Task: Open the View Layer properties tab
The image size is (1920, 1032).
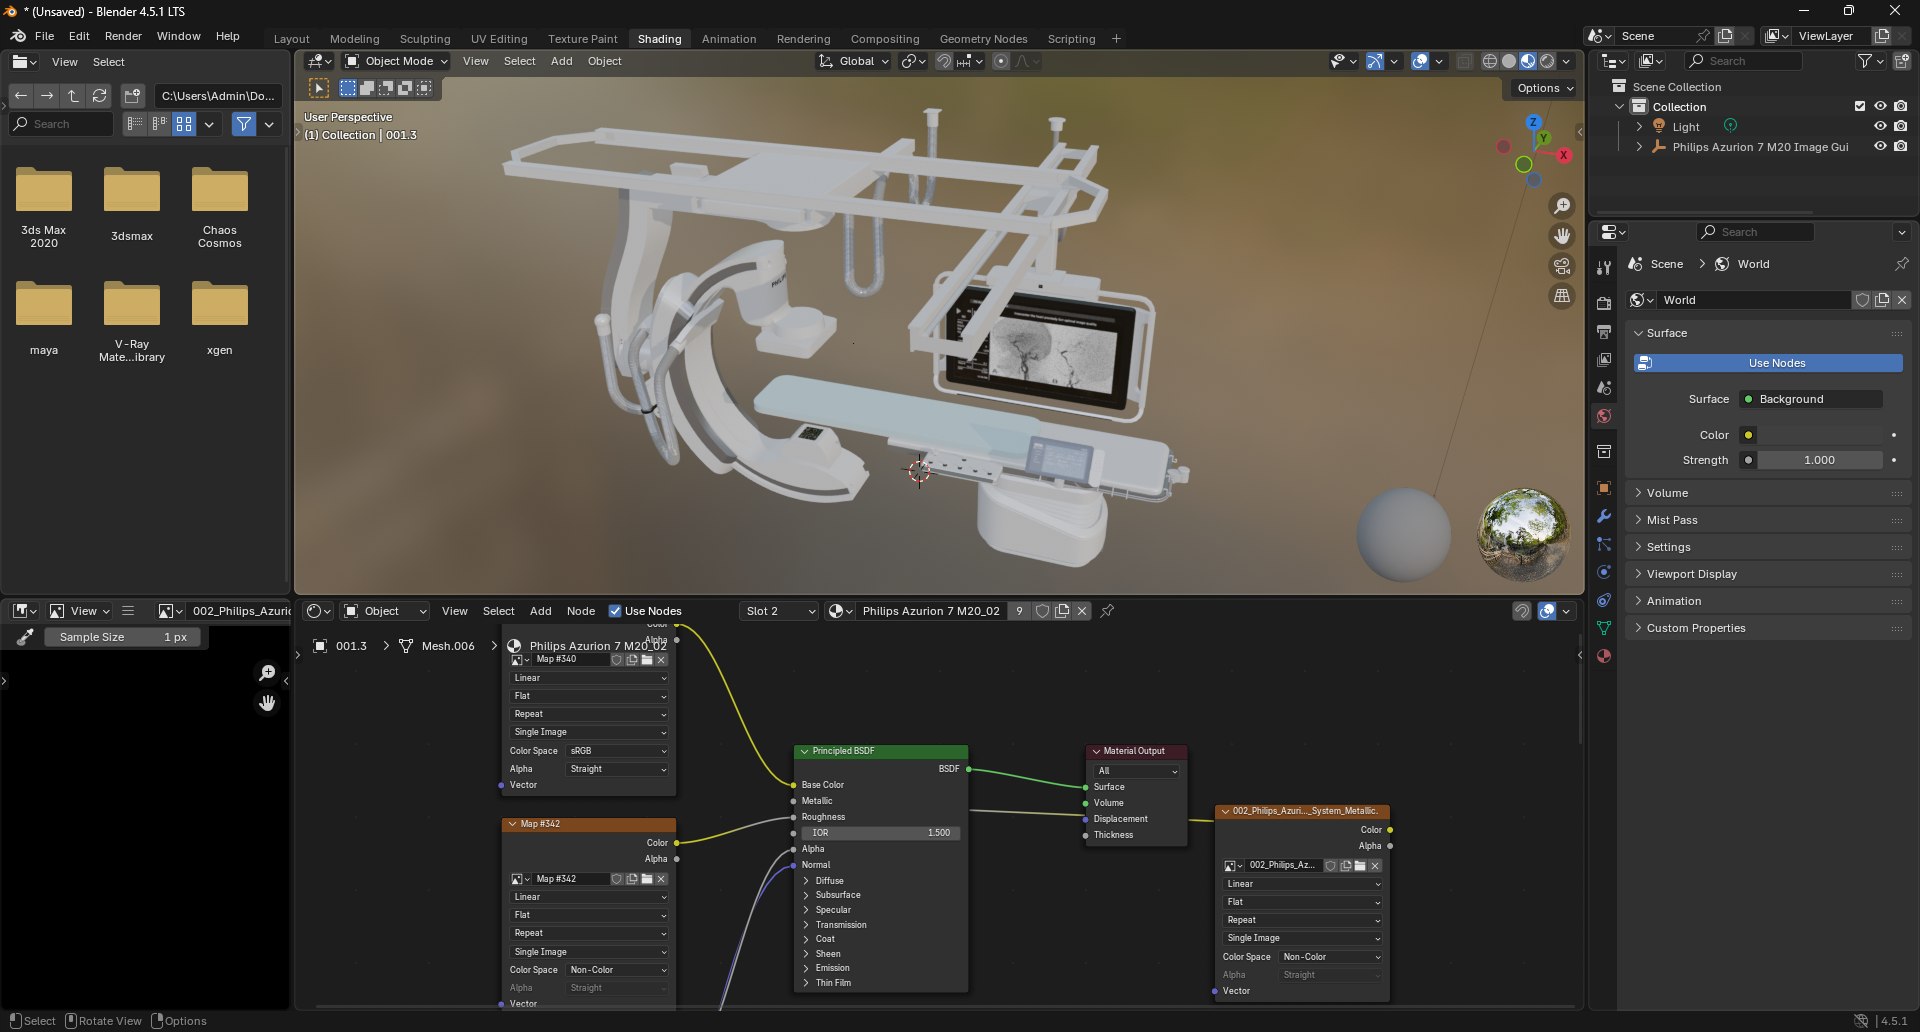Action: 1604,360
